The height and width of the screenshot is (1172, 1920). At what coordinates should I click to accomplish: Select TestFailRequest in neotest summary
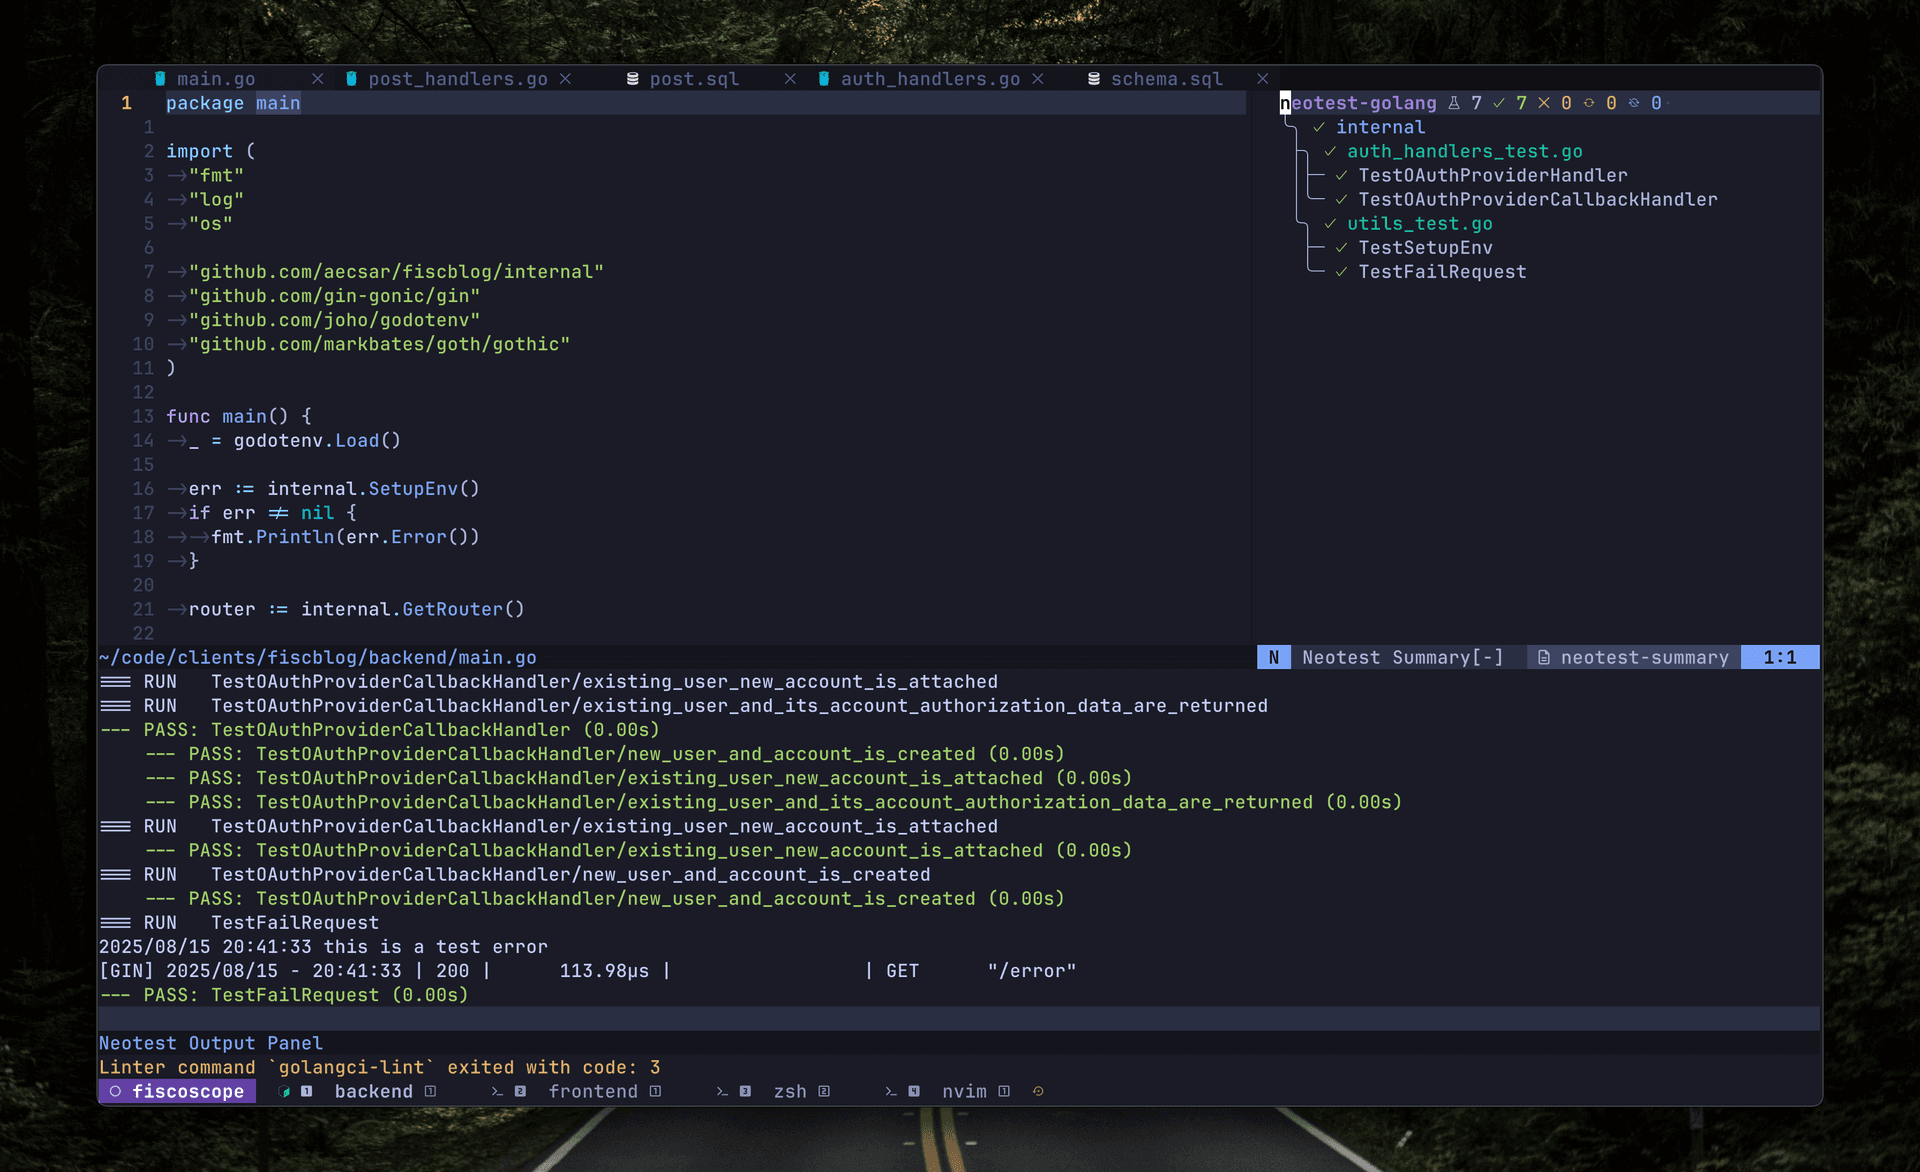tap(1442, 271)
